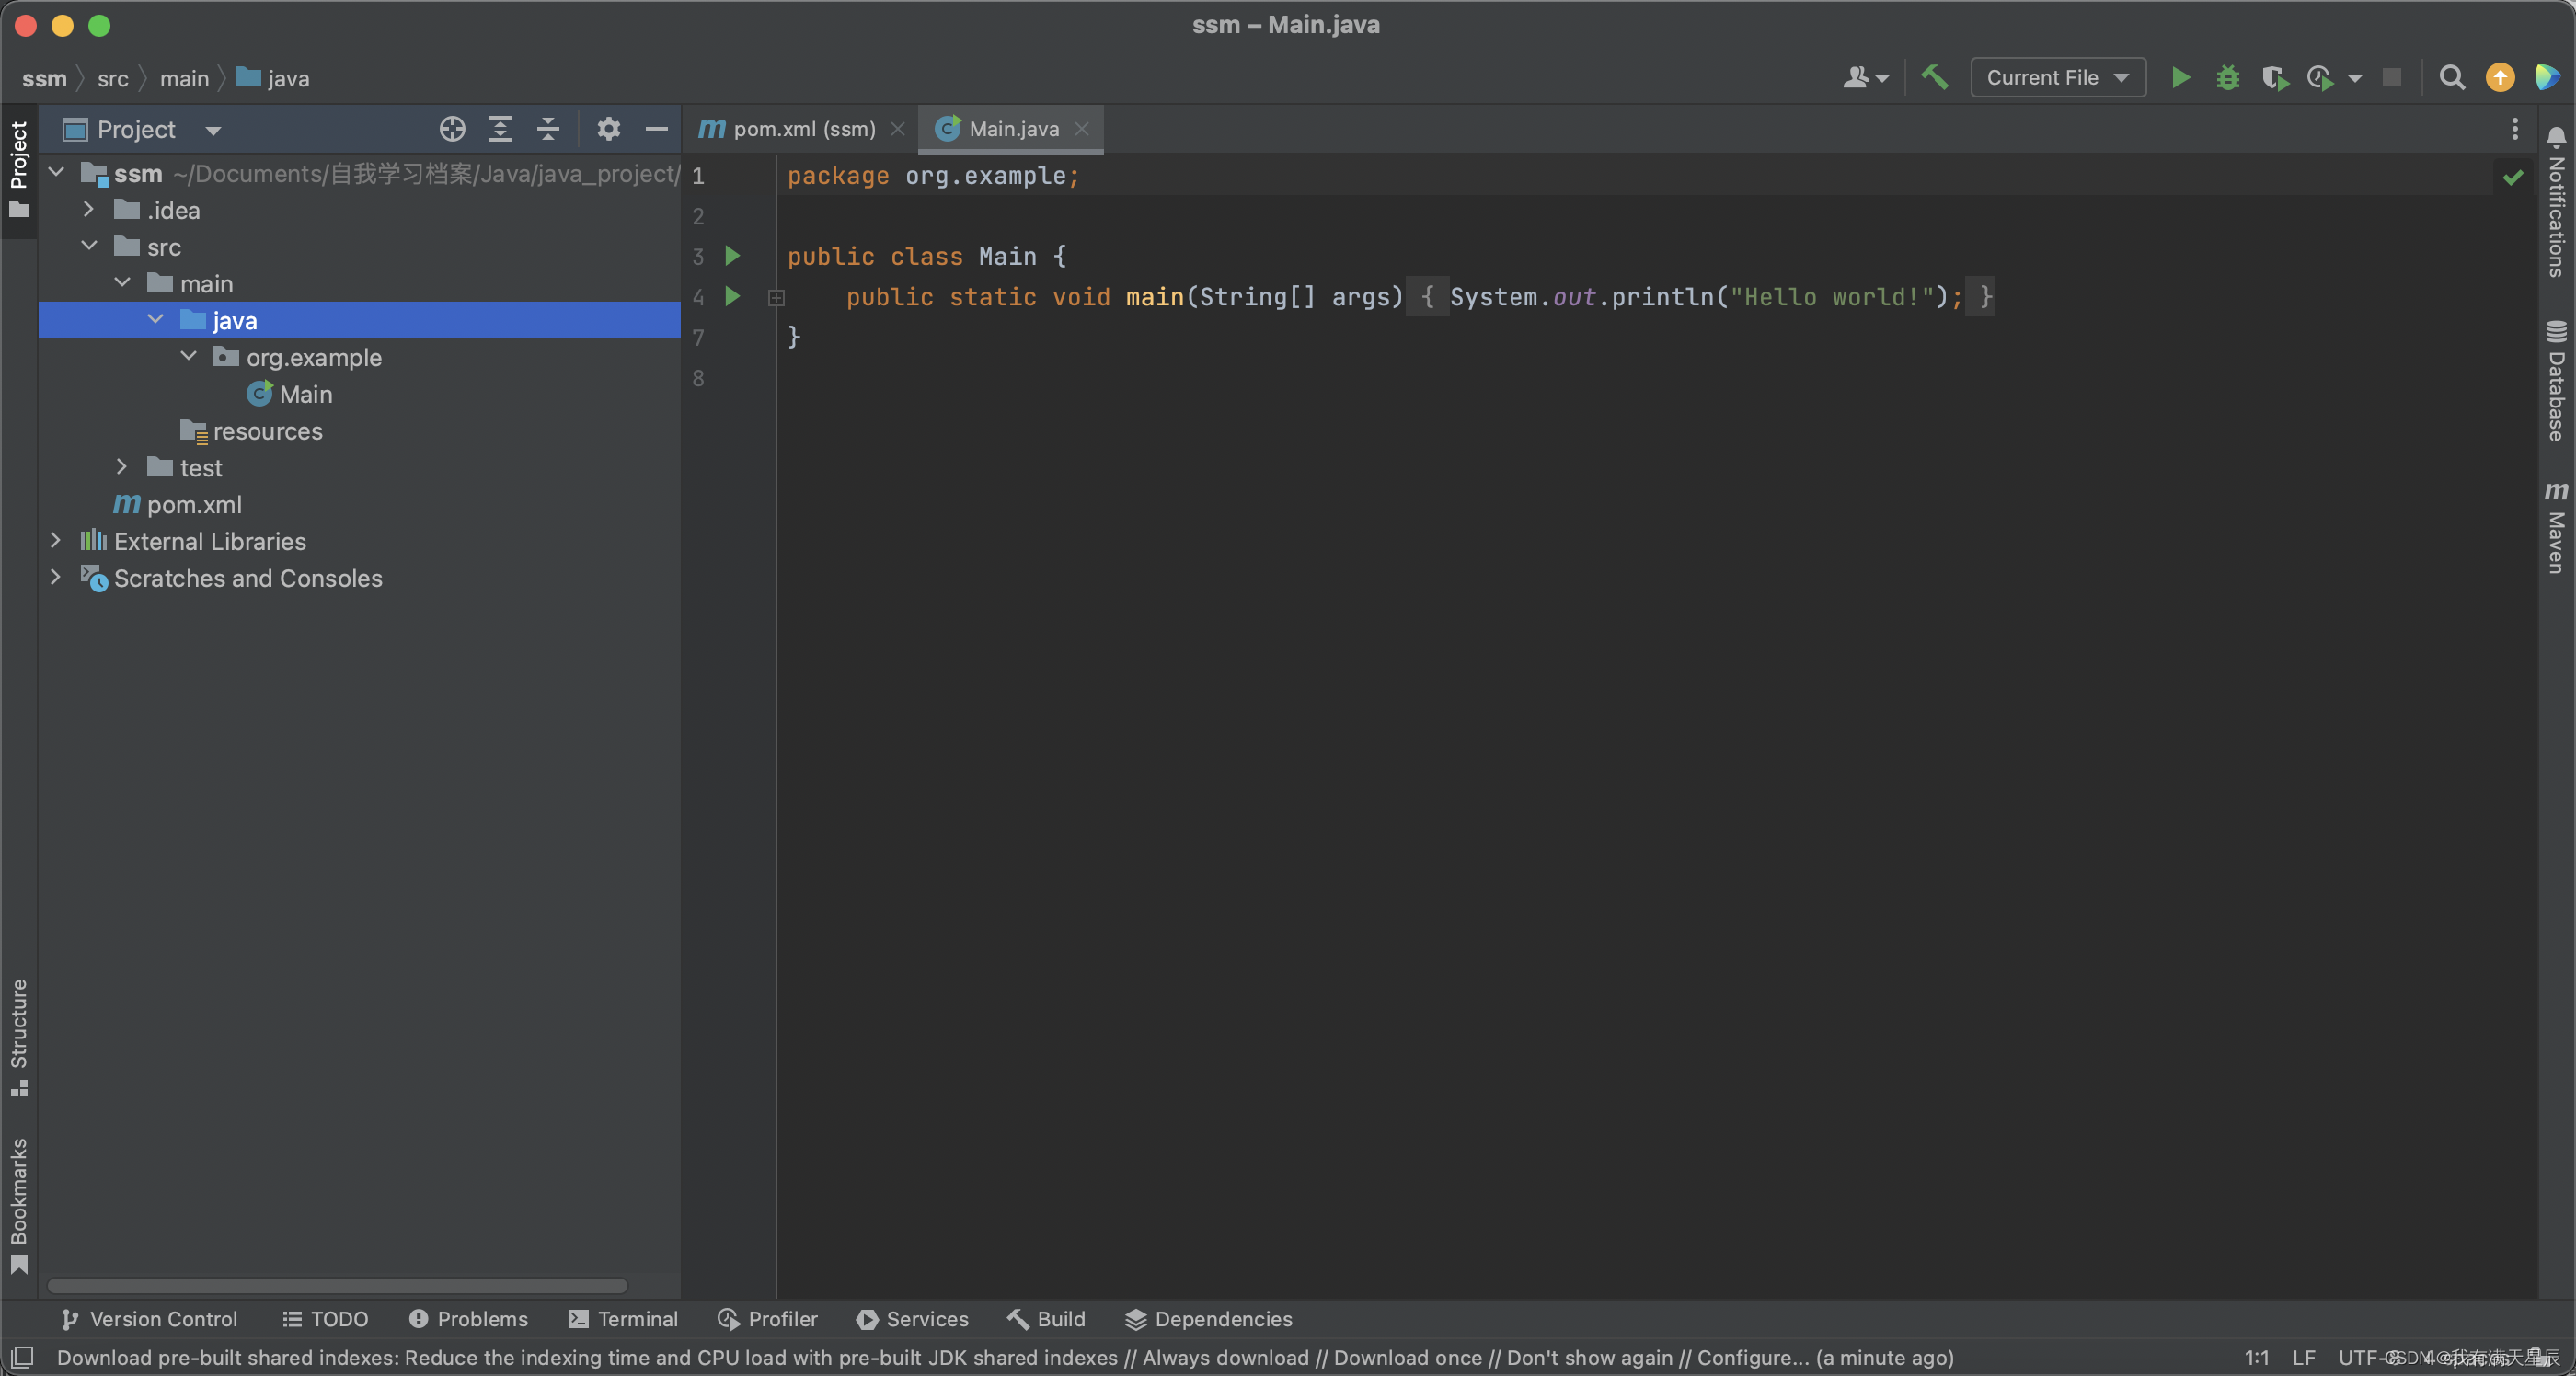Click the 'Always download' link in status bar
Image resolution: width=2576 pixels, height=1376 pixels.
pos(1225,1357)
